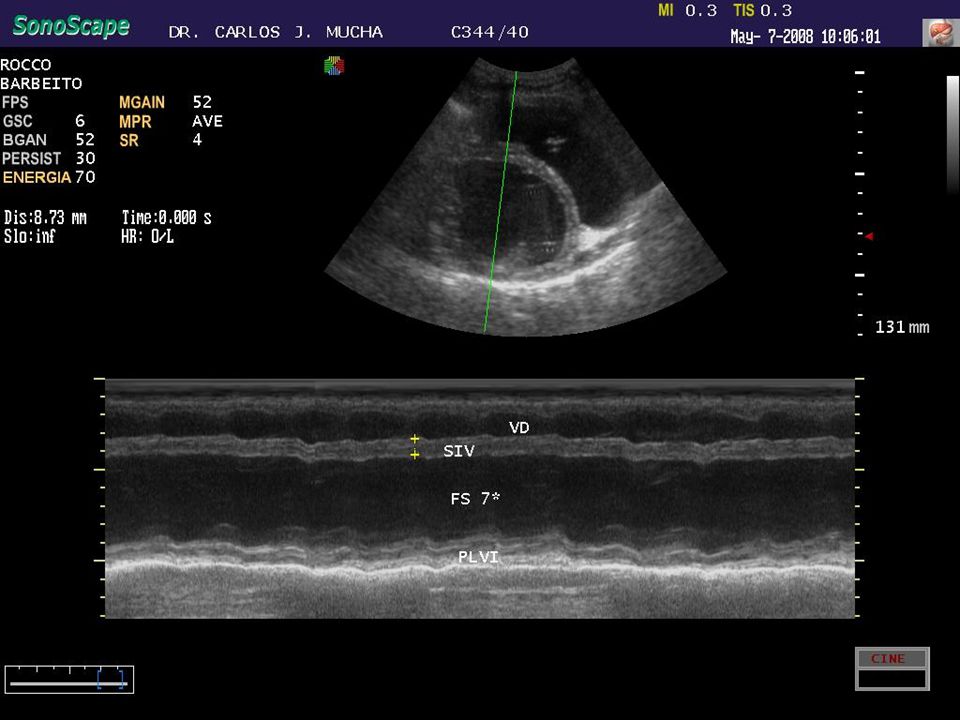Image resolution: width=960 pixels, height=720 pixels.
Task: Click the SR parameter label
Action: pos(129,140)
